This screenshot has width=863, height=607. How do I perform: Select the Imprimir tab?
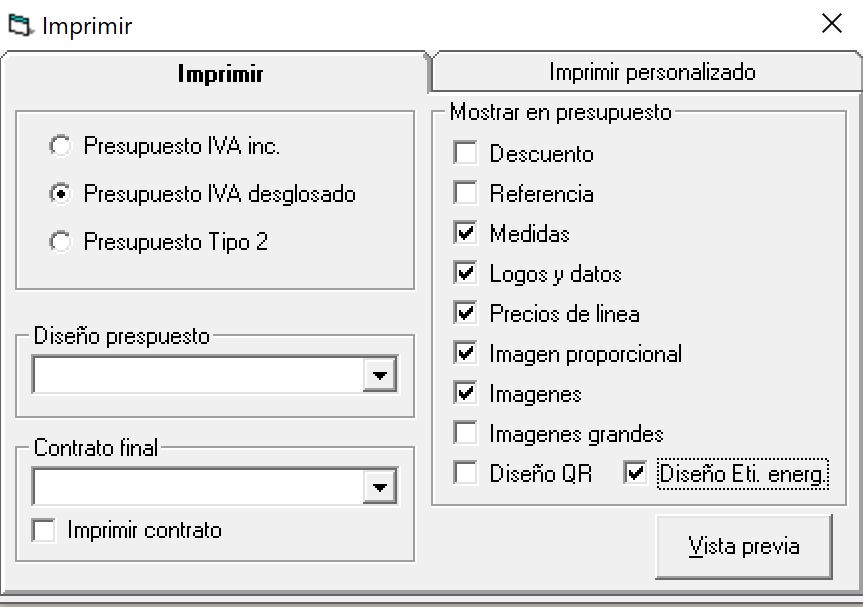pos(220,73)
